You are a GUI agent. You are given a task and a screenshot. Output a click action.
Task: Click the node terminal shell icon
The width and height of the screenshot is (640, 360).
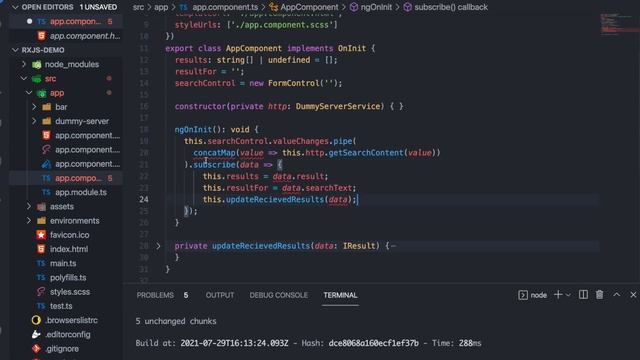pyautogui.click(x=523, y=295)
